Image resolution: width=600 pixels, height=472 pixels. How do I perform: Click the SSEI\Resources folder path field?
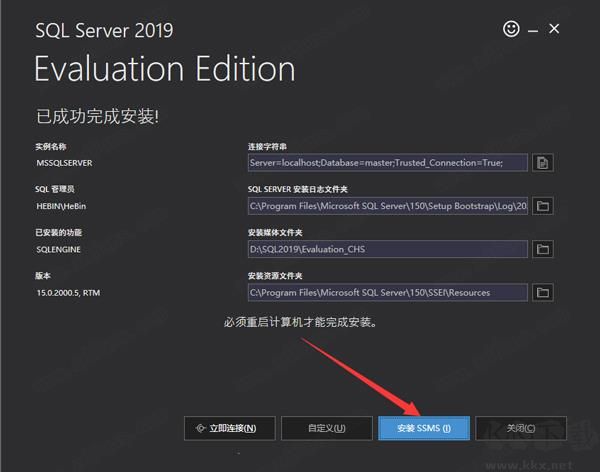click(387, 292)
